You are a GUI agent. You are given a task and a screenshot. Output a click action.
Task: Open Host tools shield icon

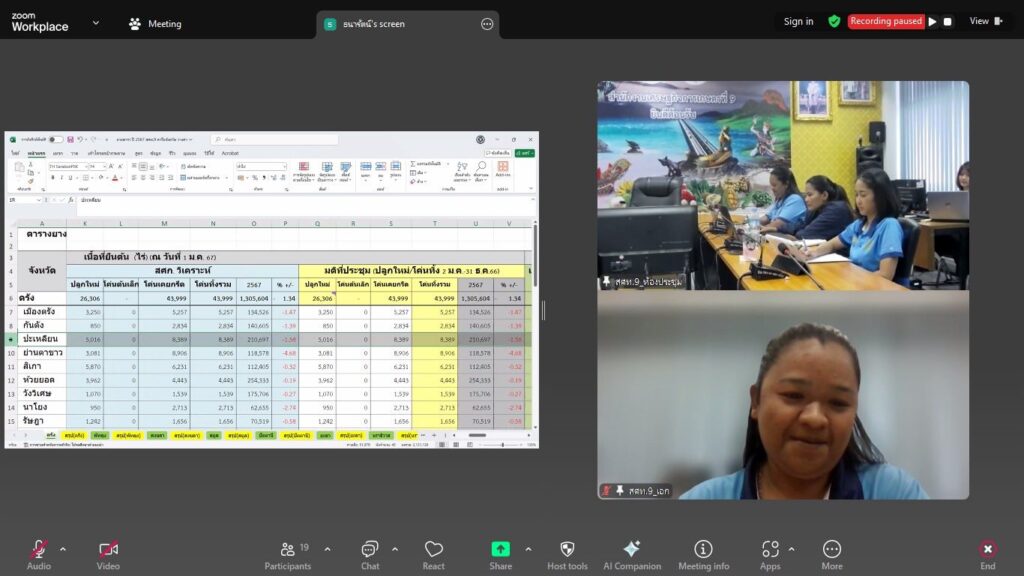click(567, 550)
